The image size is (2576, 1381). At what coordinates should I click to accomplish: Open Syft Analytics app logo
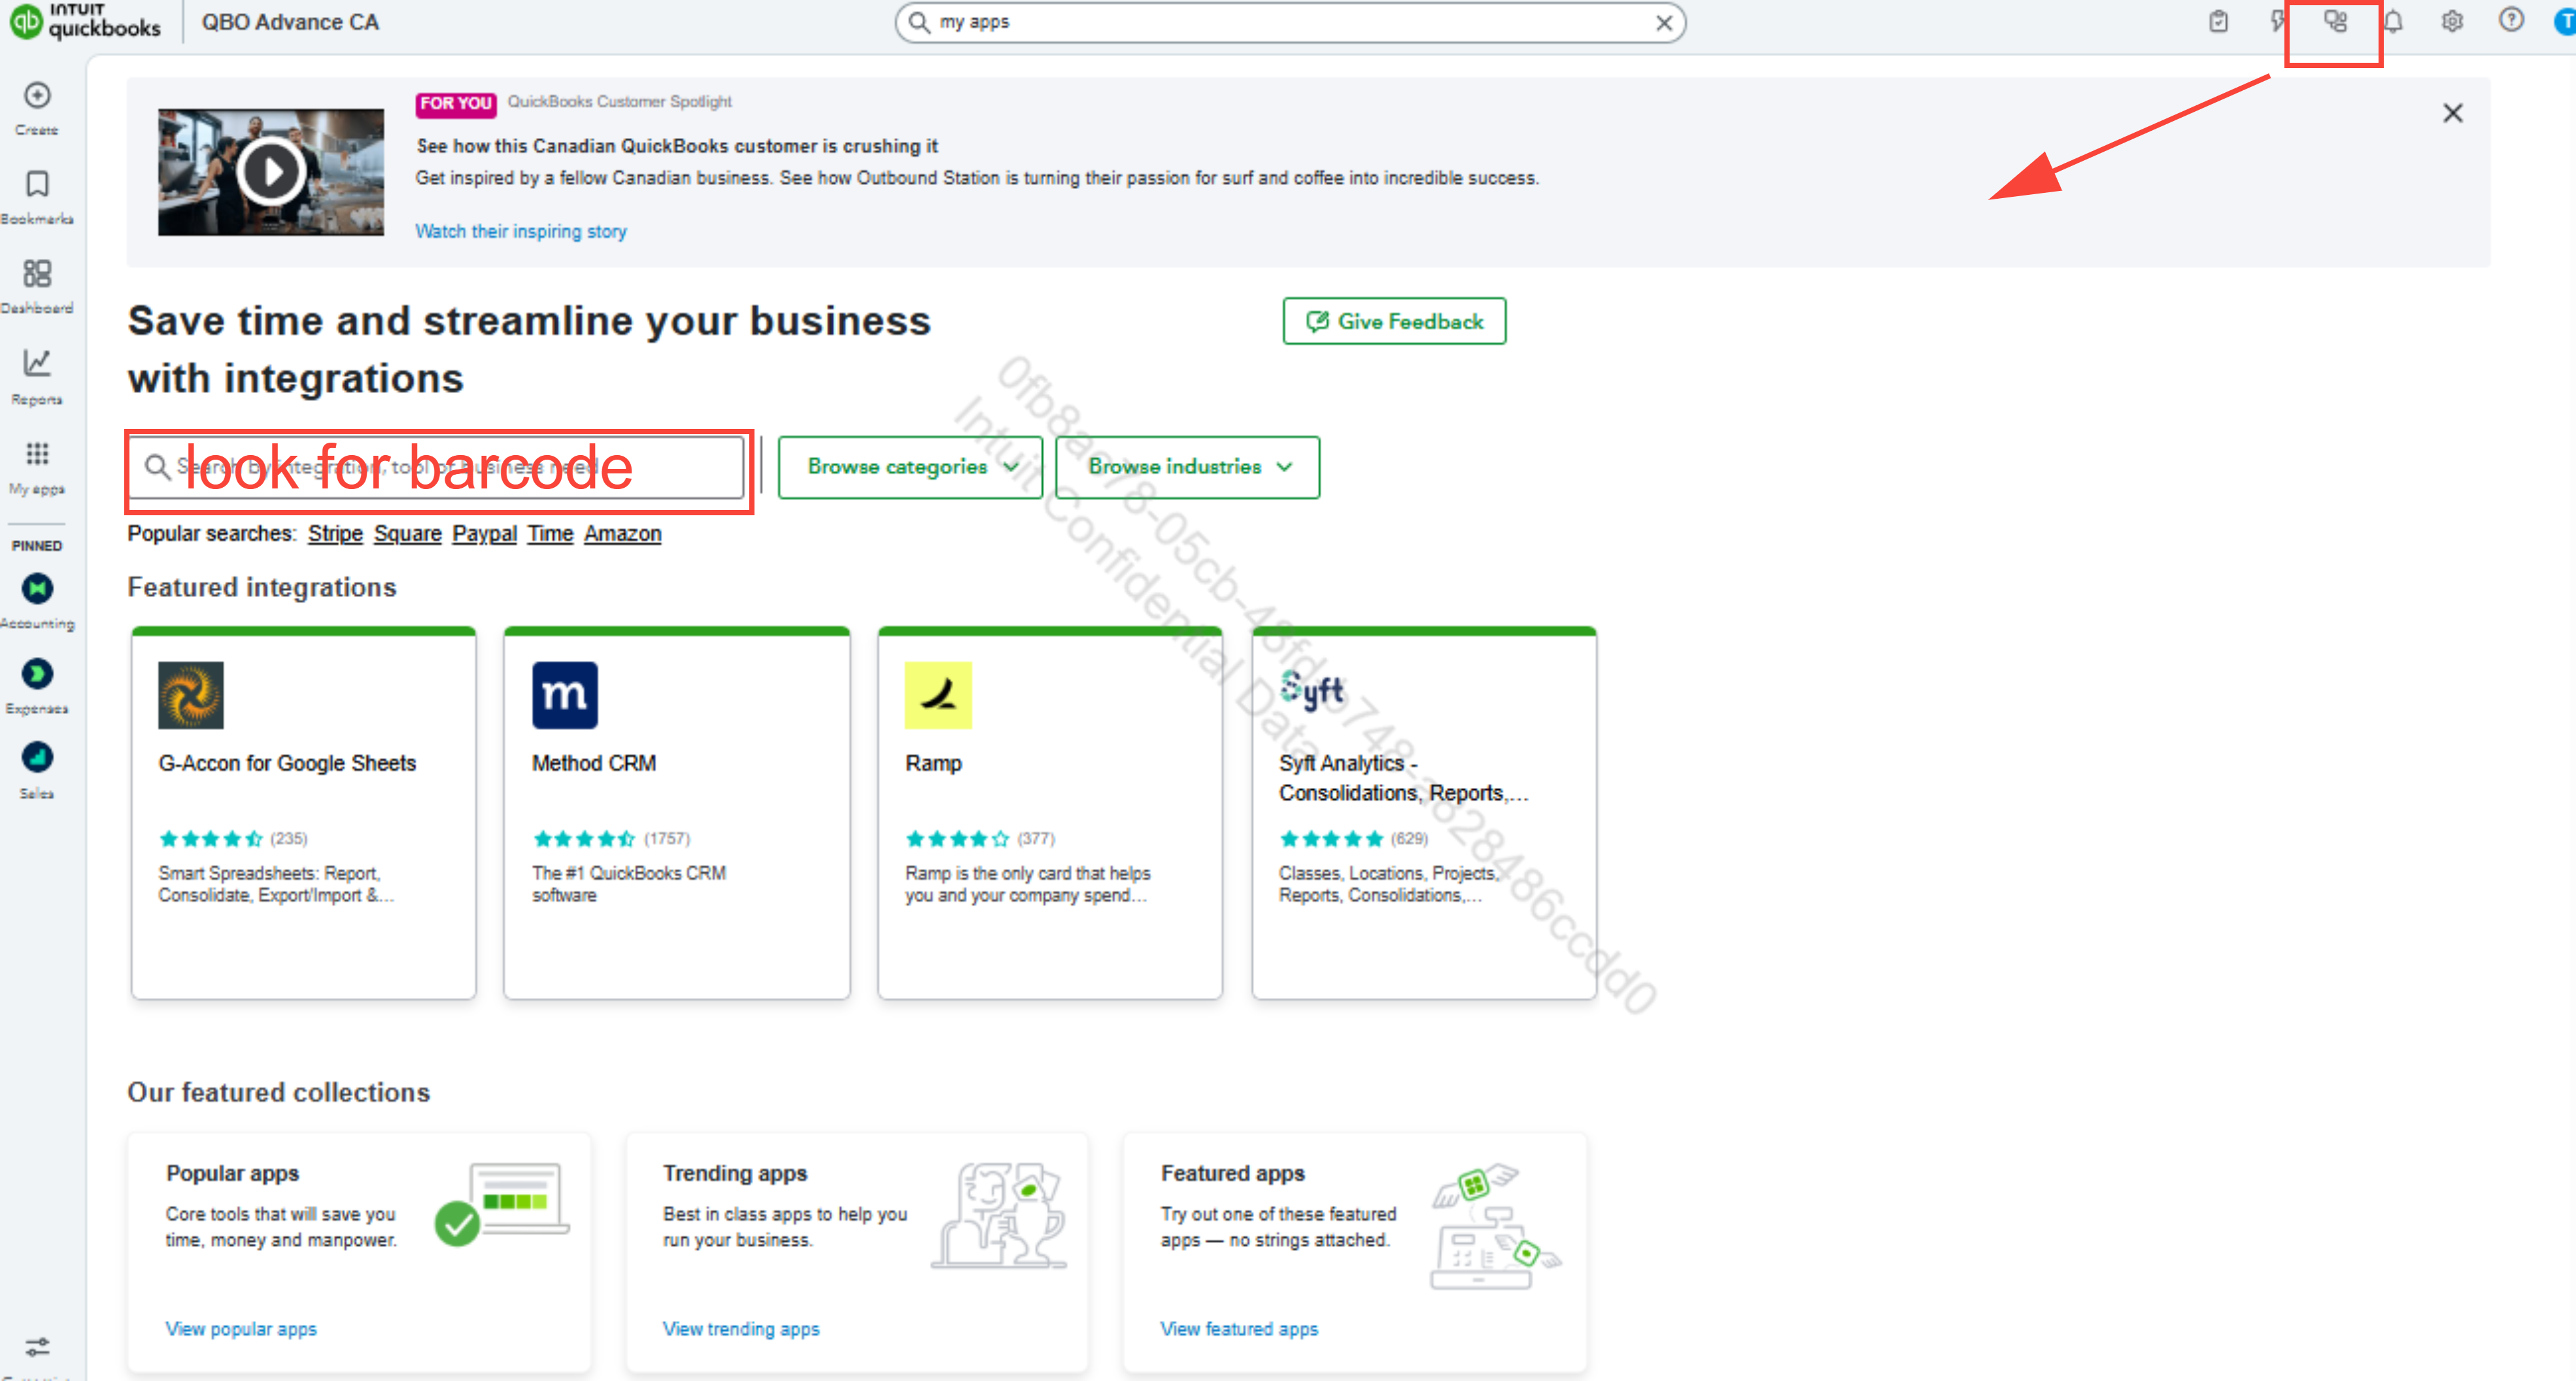point(1312,690)
